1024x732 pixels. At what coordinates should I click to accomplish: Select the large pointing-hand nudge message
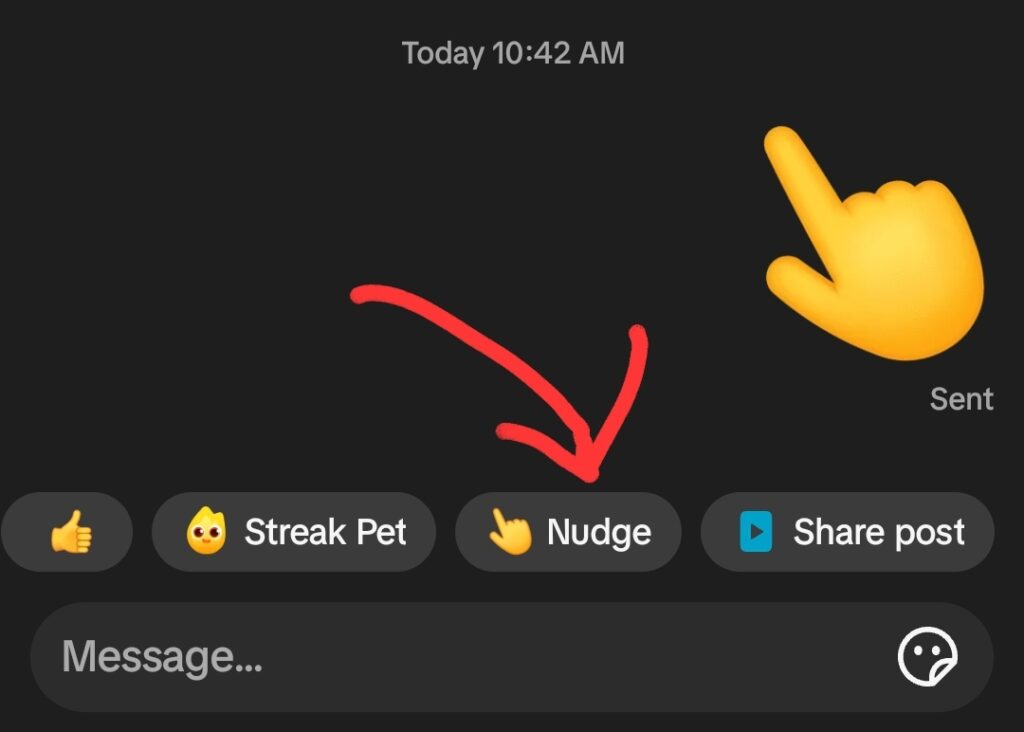pyautogui.click(x=874, y=243)
